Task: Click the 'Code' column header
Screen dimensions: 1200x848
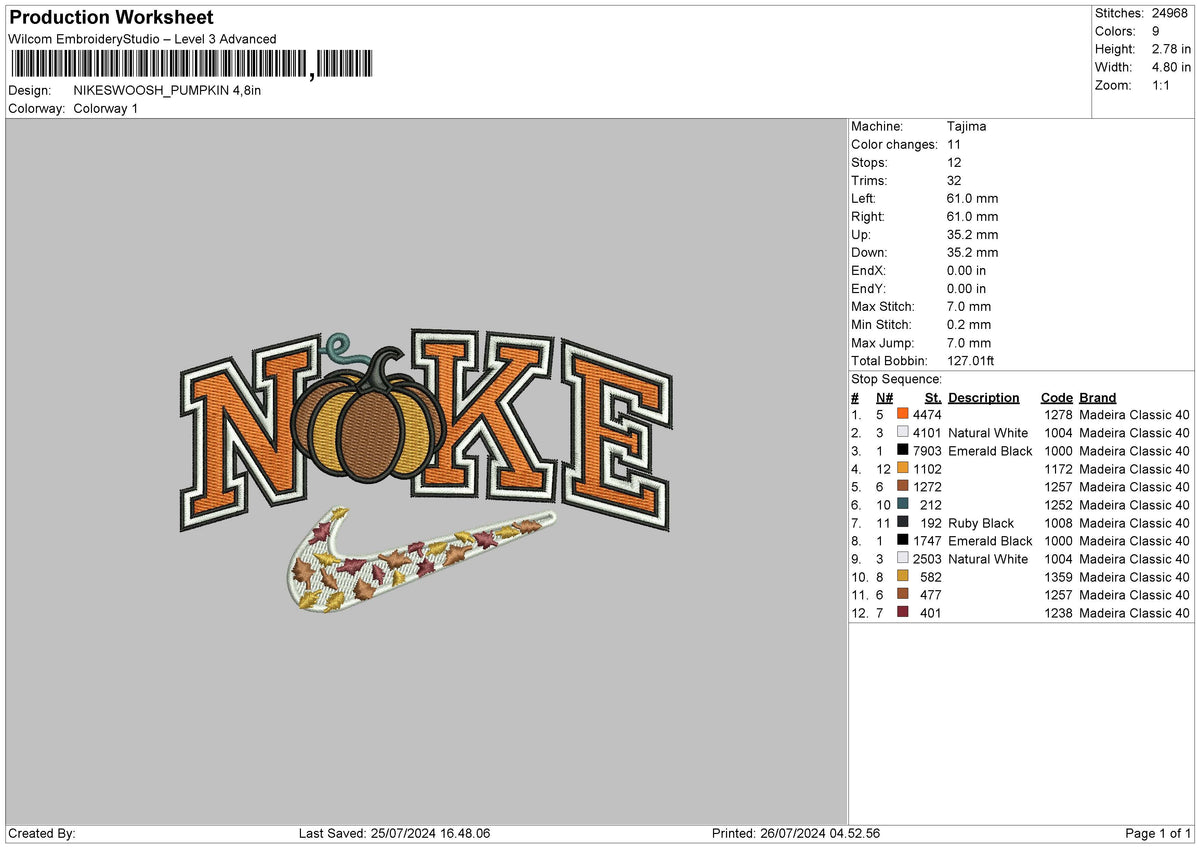Action: [1056, 398]
